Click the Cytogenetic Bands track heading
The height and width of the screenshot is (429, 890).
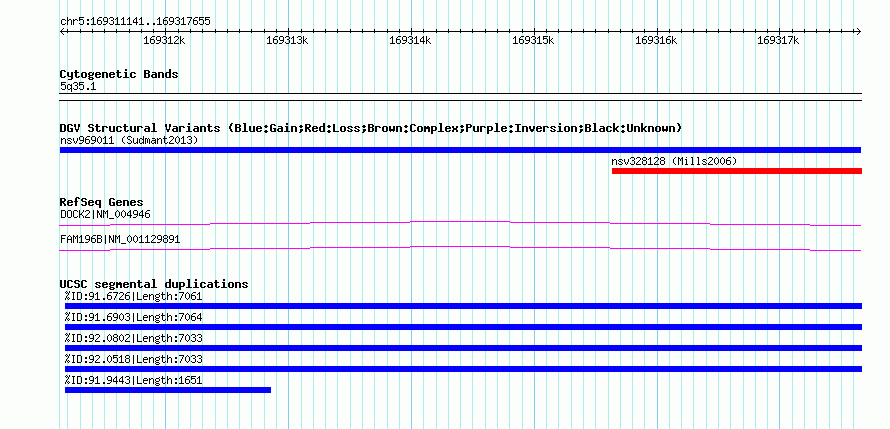point(119,74)
